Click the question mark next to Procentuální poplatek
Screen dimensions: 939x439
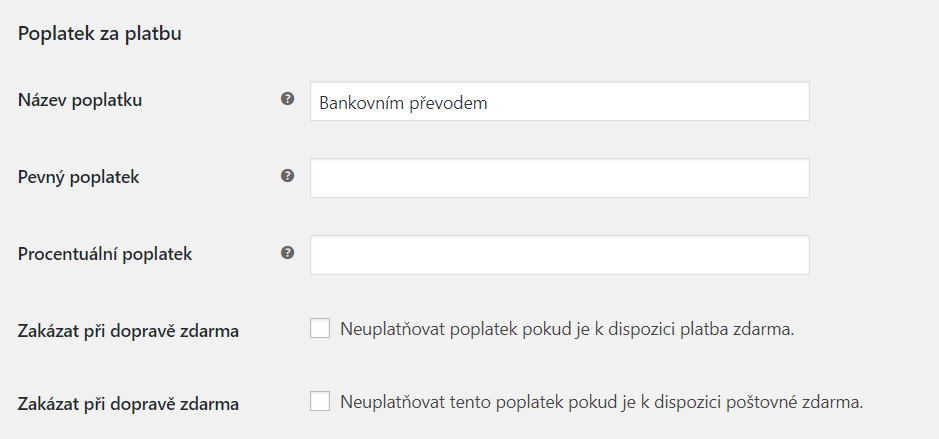[x=287, y=253]
